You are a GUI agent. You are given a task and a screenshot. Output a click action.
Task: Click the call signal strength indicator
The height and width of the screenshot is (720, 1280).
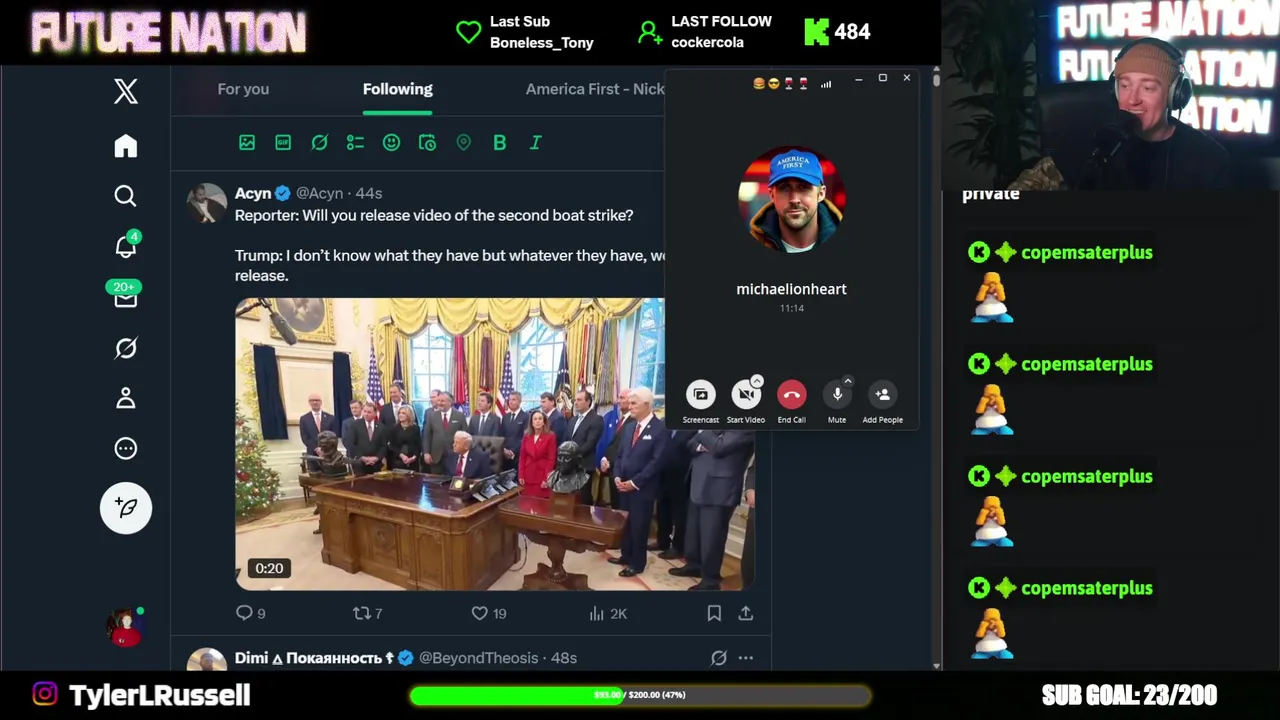(826, 84)
